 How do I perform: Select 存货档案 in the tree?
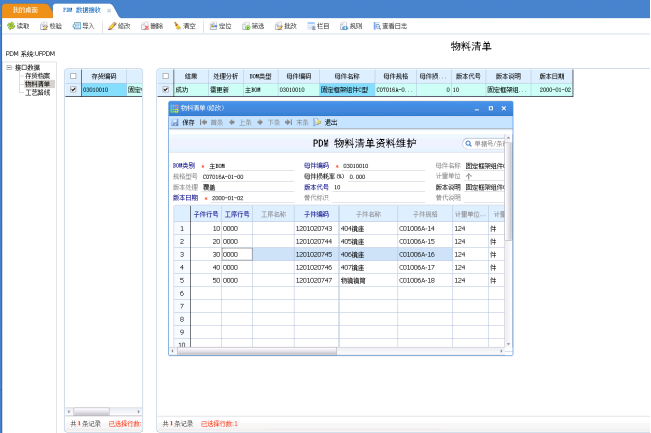tap(37, 76)
